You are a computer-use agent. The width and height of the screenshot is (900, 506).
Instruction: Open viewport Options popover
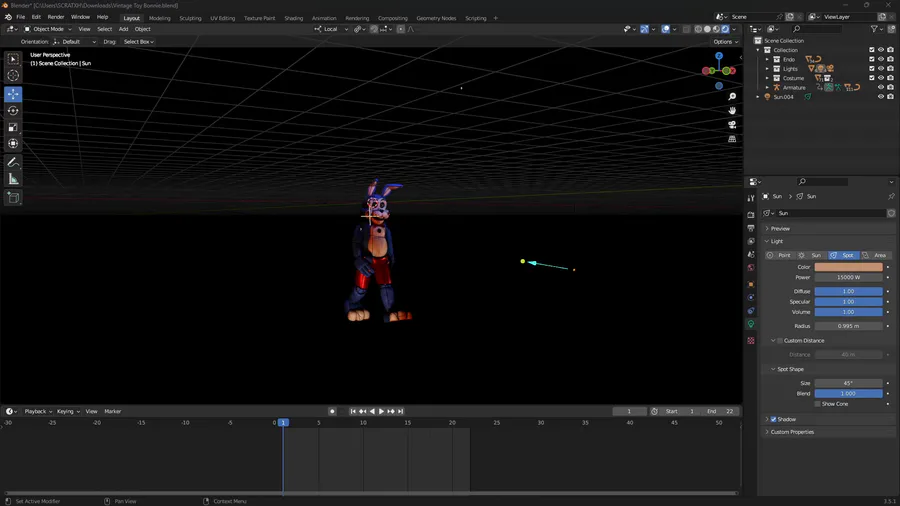(x=726, y=42)
